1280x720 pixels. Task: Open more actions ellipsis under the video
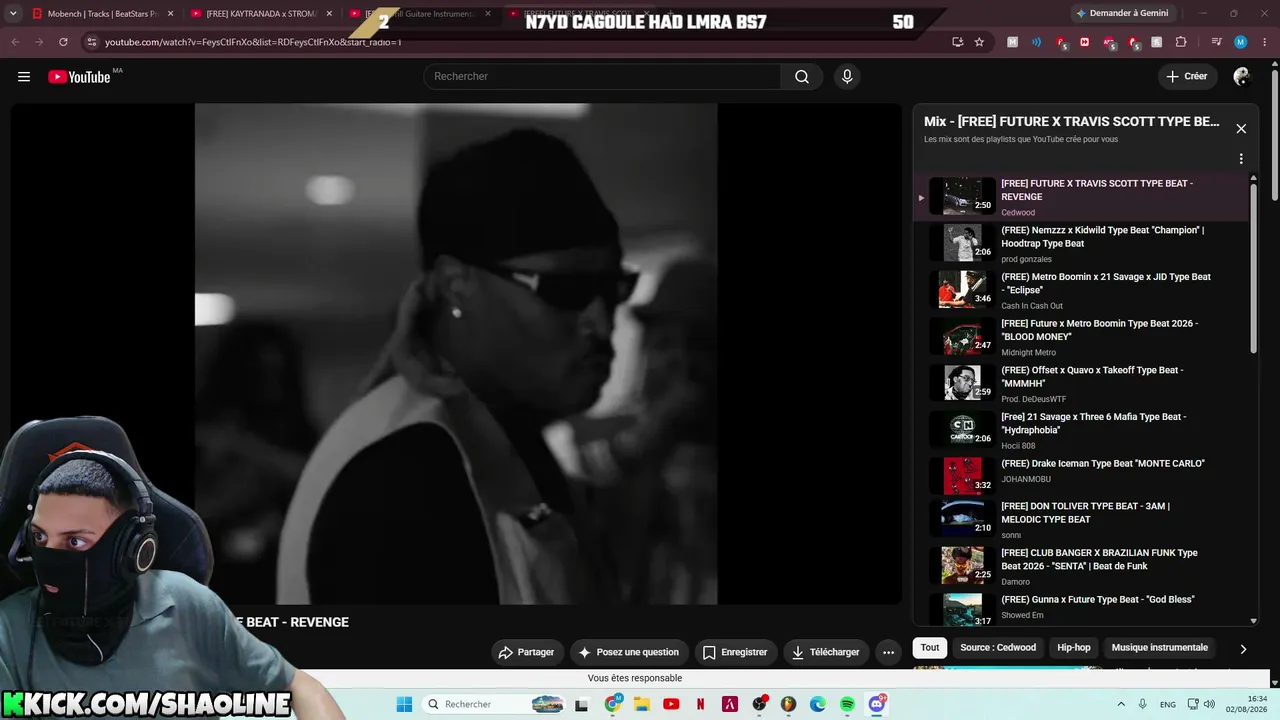888,652
